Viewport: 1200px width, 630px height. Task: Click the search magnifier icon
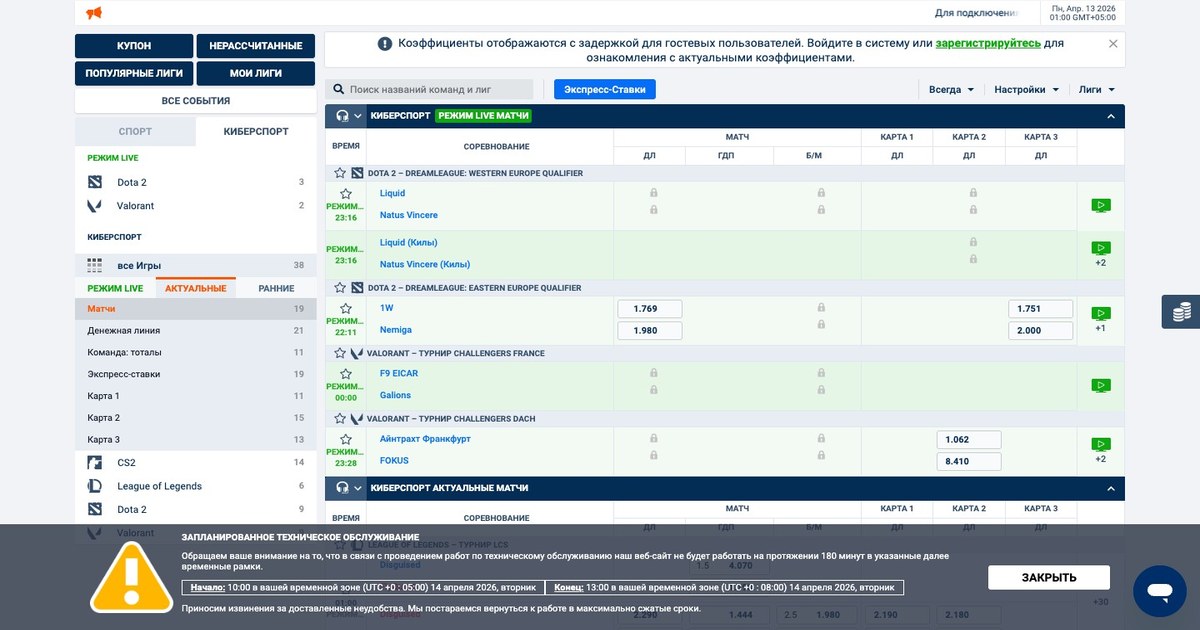click(339, 89)
